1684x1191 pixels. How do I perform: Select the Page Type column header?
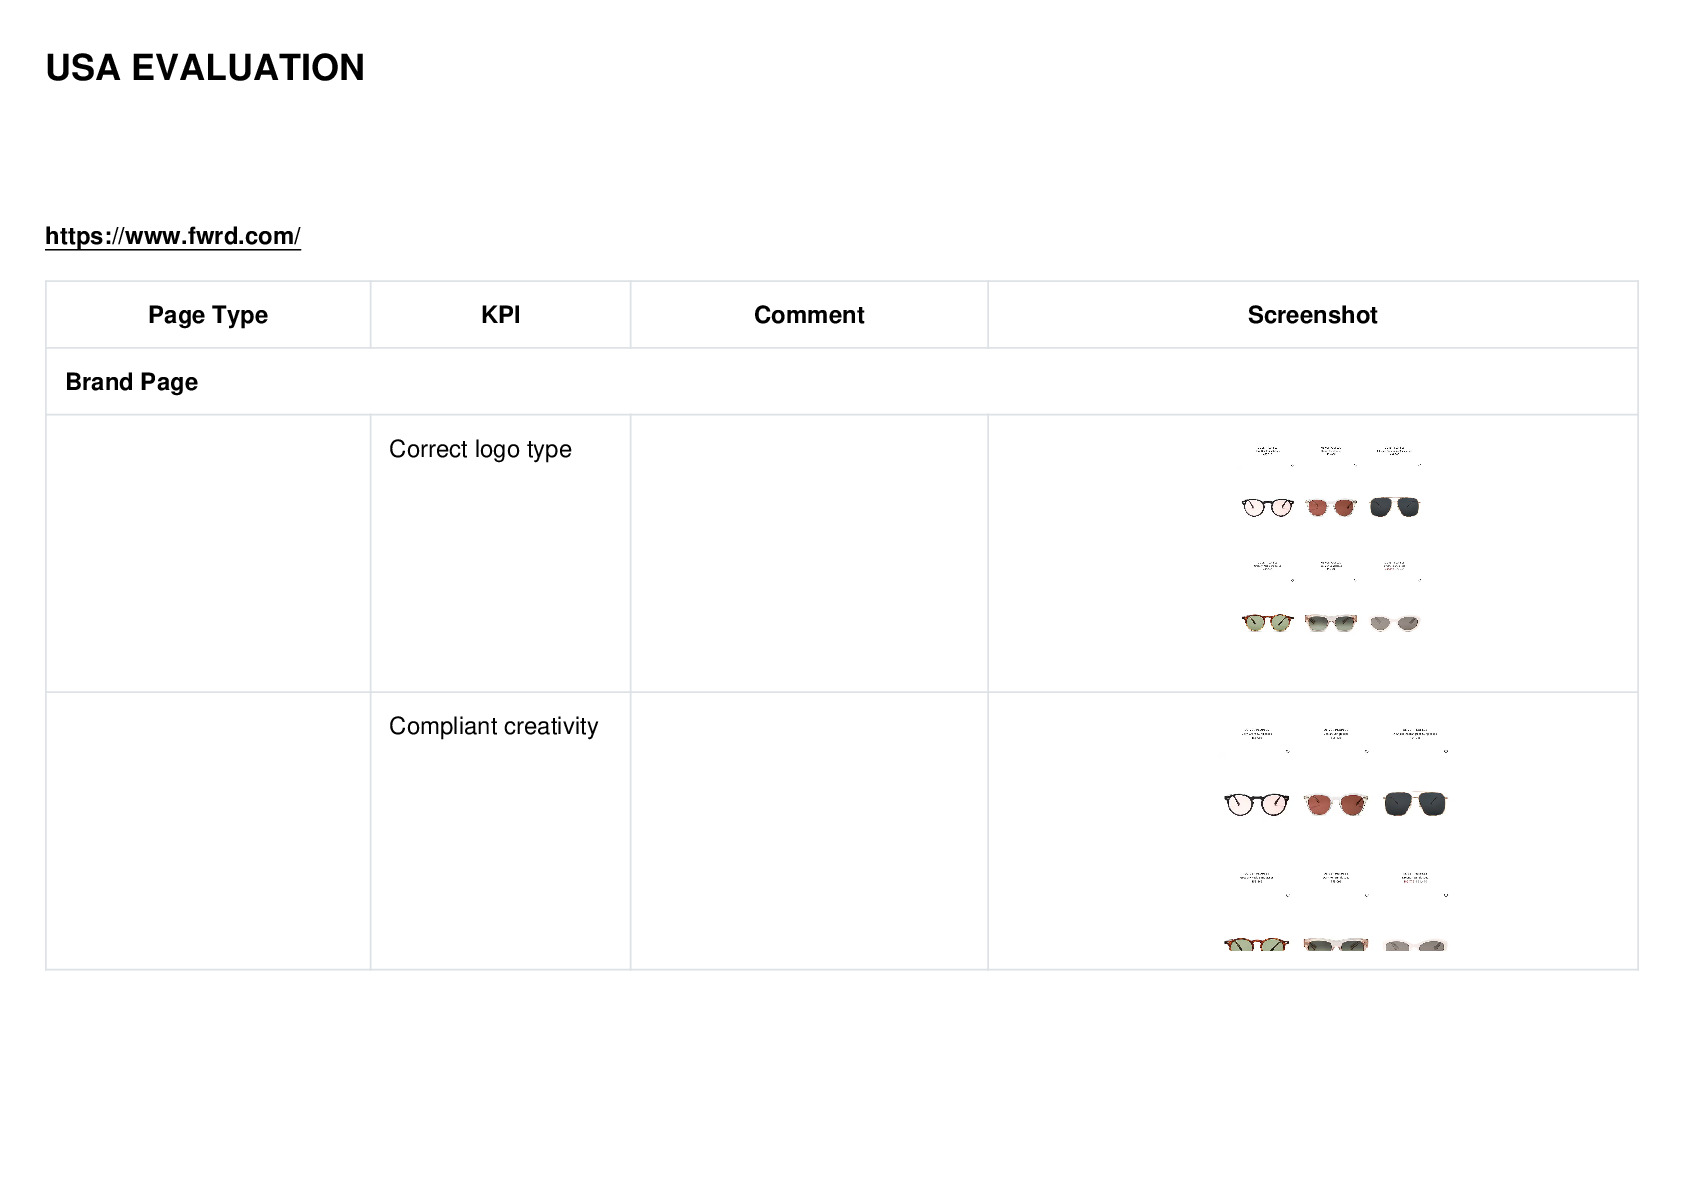[x=208, y=315]
